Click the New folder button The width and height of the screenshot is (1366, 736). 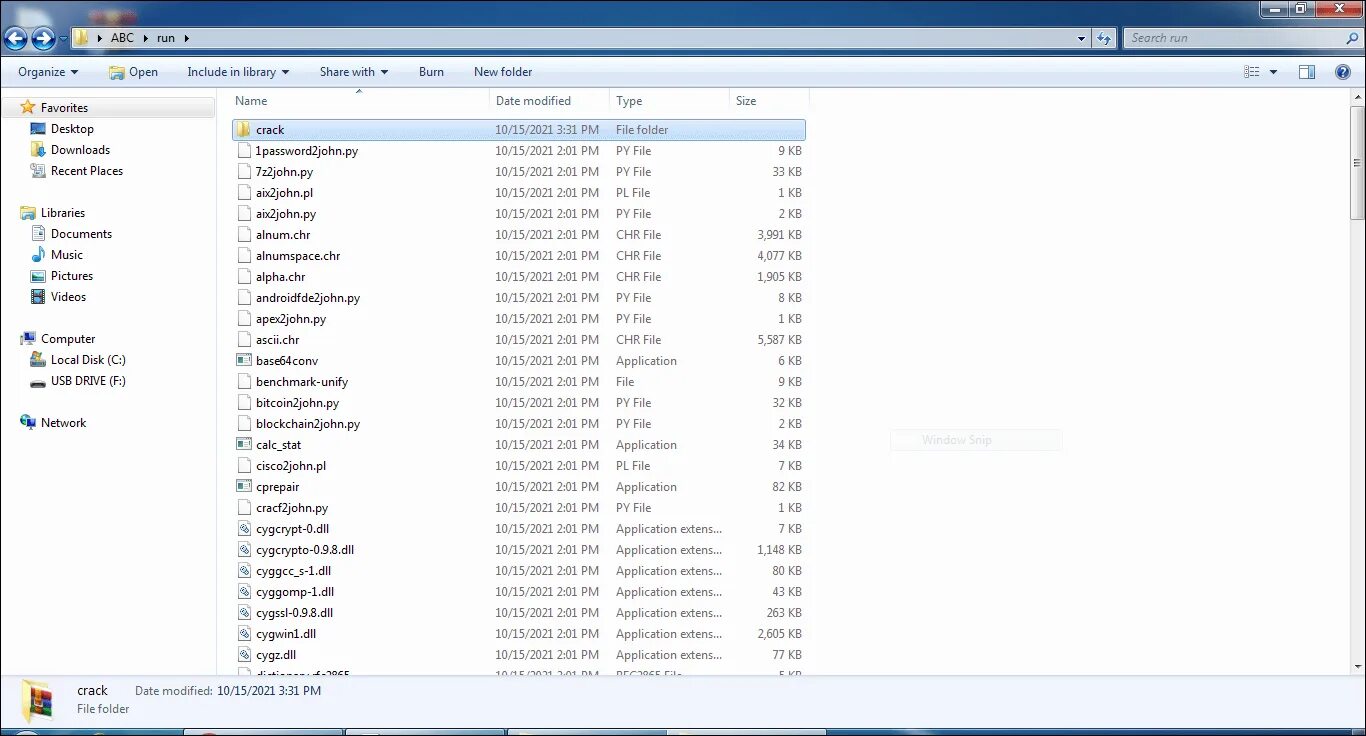click(503, 72)
